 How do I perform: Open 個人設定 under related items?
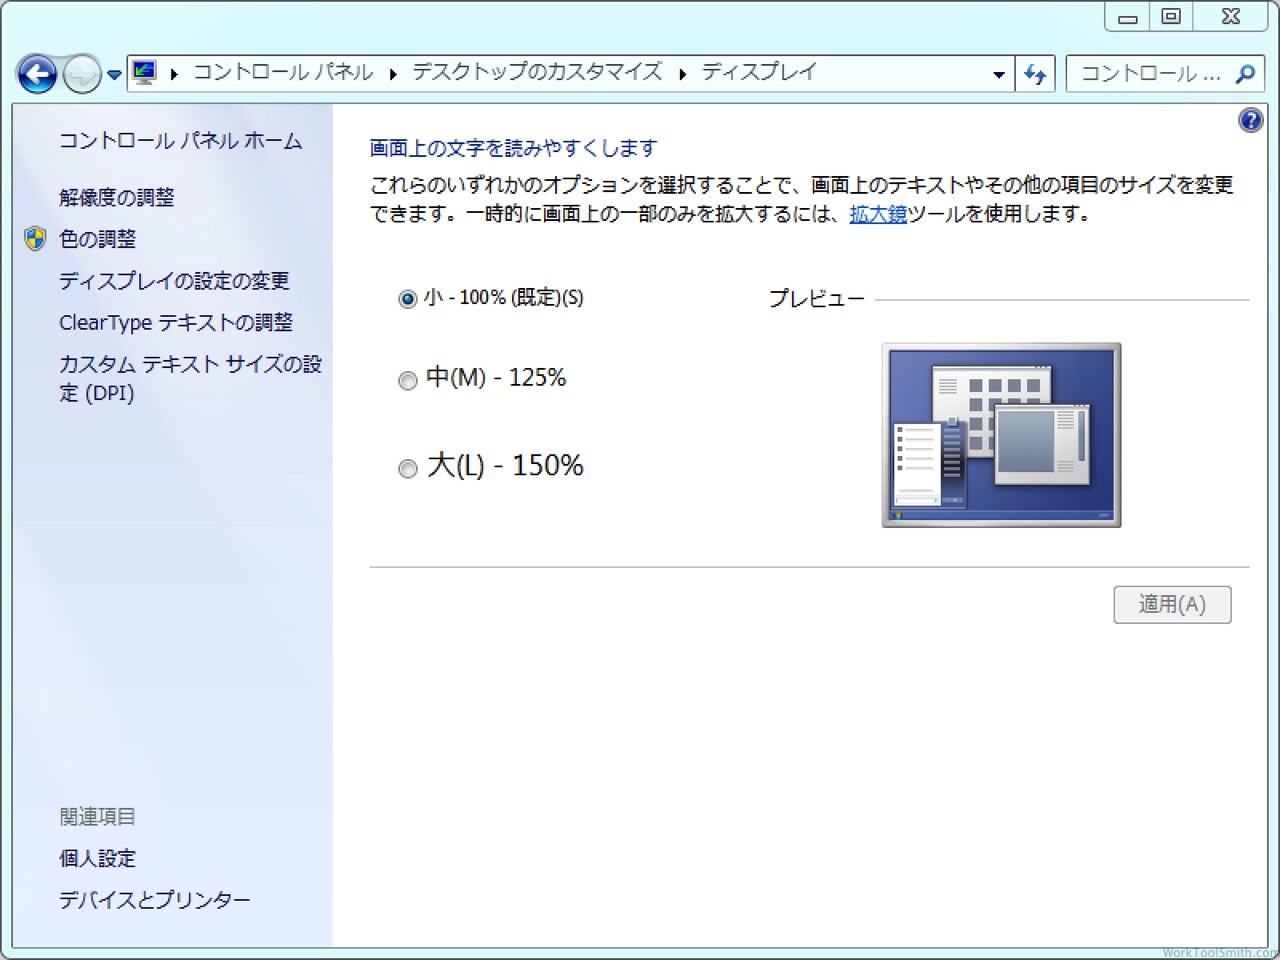tap(97, 858)
